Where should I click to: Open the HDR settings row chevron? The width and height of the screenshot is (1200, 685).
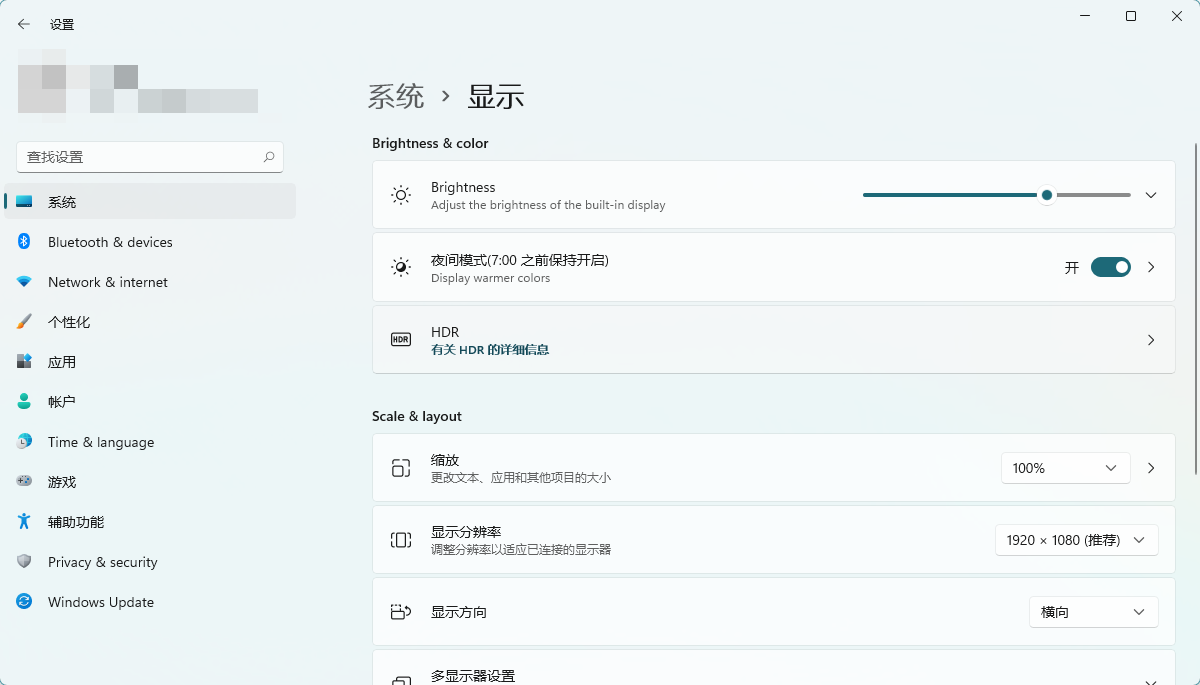tap(1151, 340)
